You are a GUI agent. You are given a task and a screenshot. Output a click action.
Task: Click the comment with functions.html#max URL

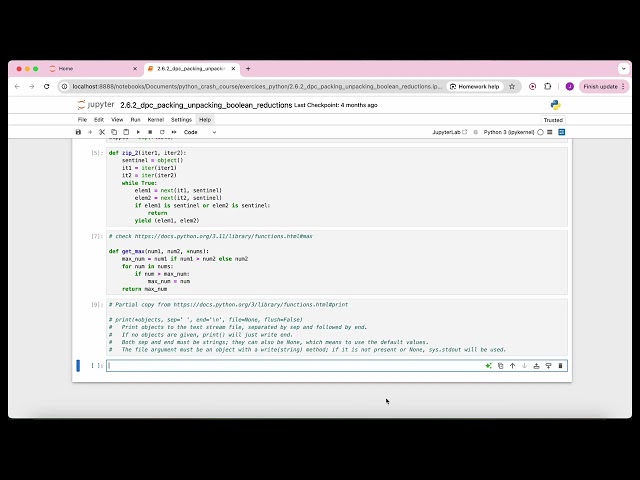pos(211,236)
